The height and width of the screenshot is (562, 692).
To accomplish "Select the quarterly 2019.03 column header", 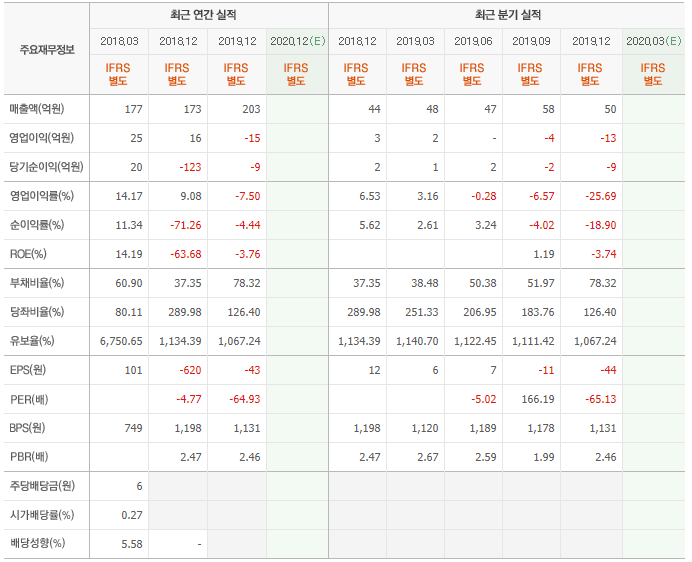I will [x=415, y=41].
